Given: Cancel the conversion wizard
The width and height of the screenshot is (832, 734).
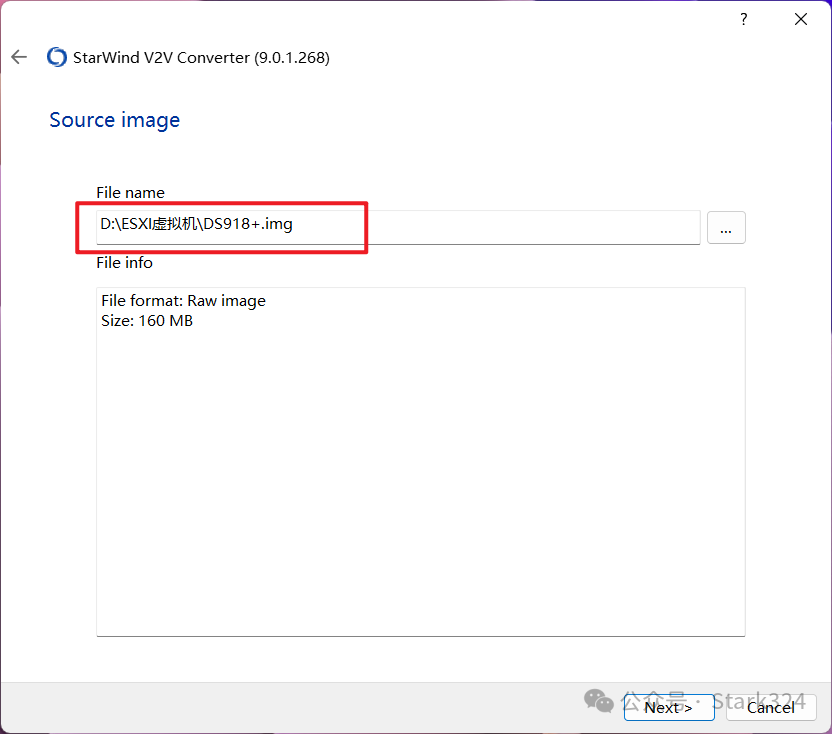Looking at the screenshot, I should click(770, 707).
